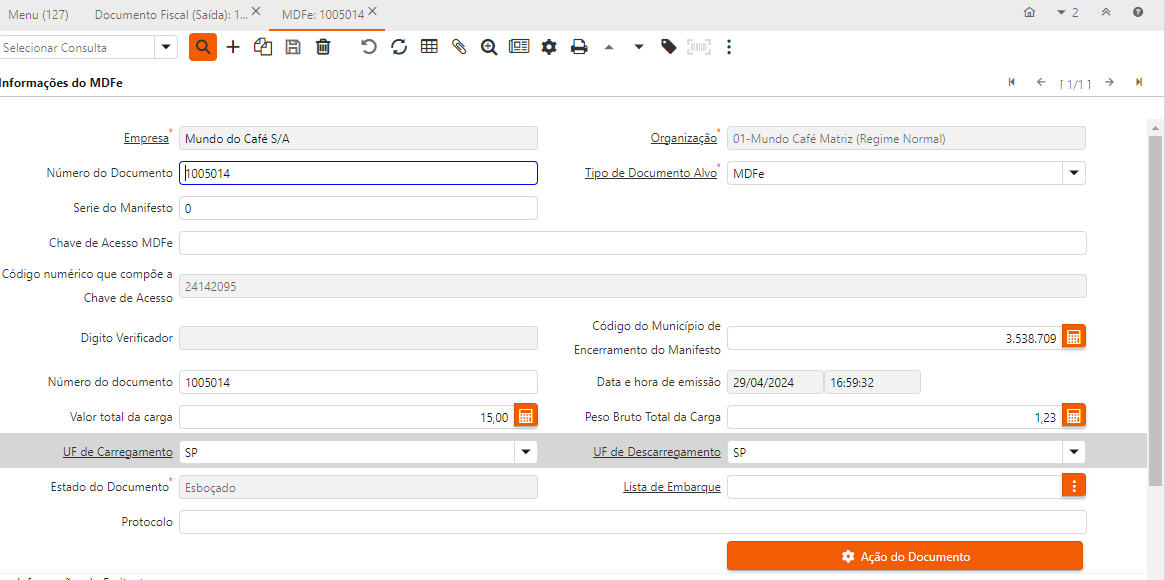Click the help question mark icon
This screenshot has width=1165, height=580.
(x=1138, y=13)
